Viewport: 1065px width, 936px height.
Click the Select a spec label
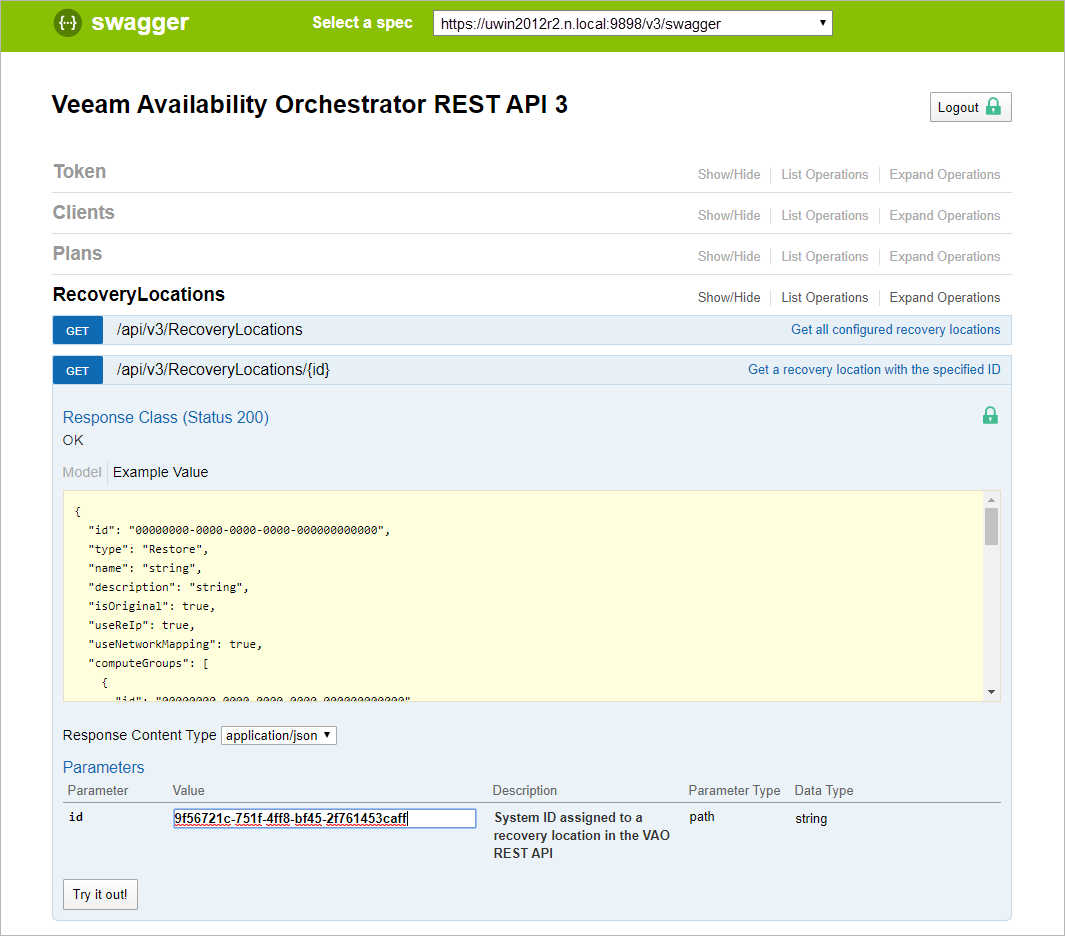click(362, 22)
